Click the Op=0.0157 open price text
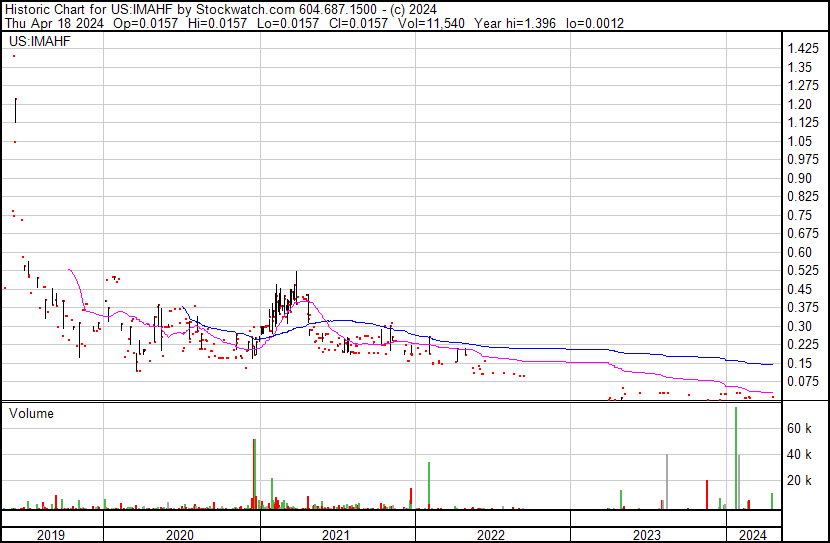Image resolution: width=830 pixels, height=543 pixels. pyautogui.click(x=146, y=23)
